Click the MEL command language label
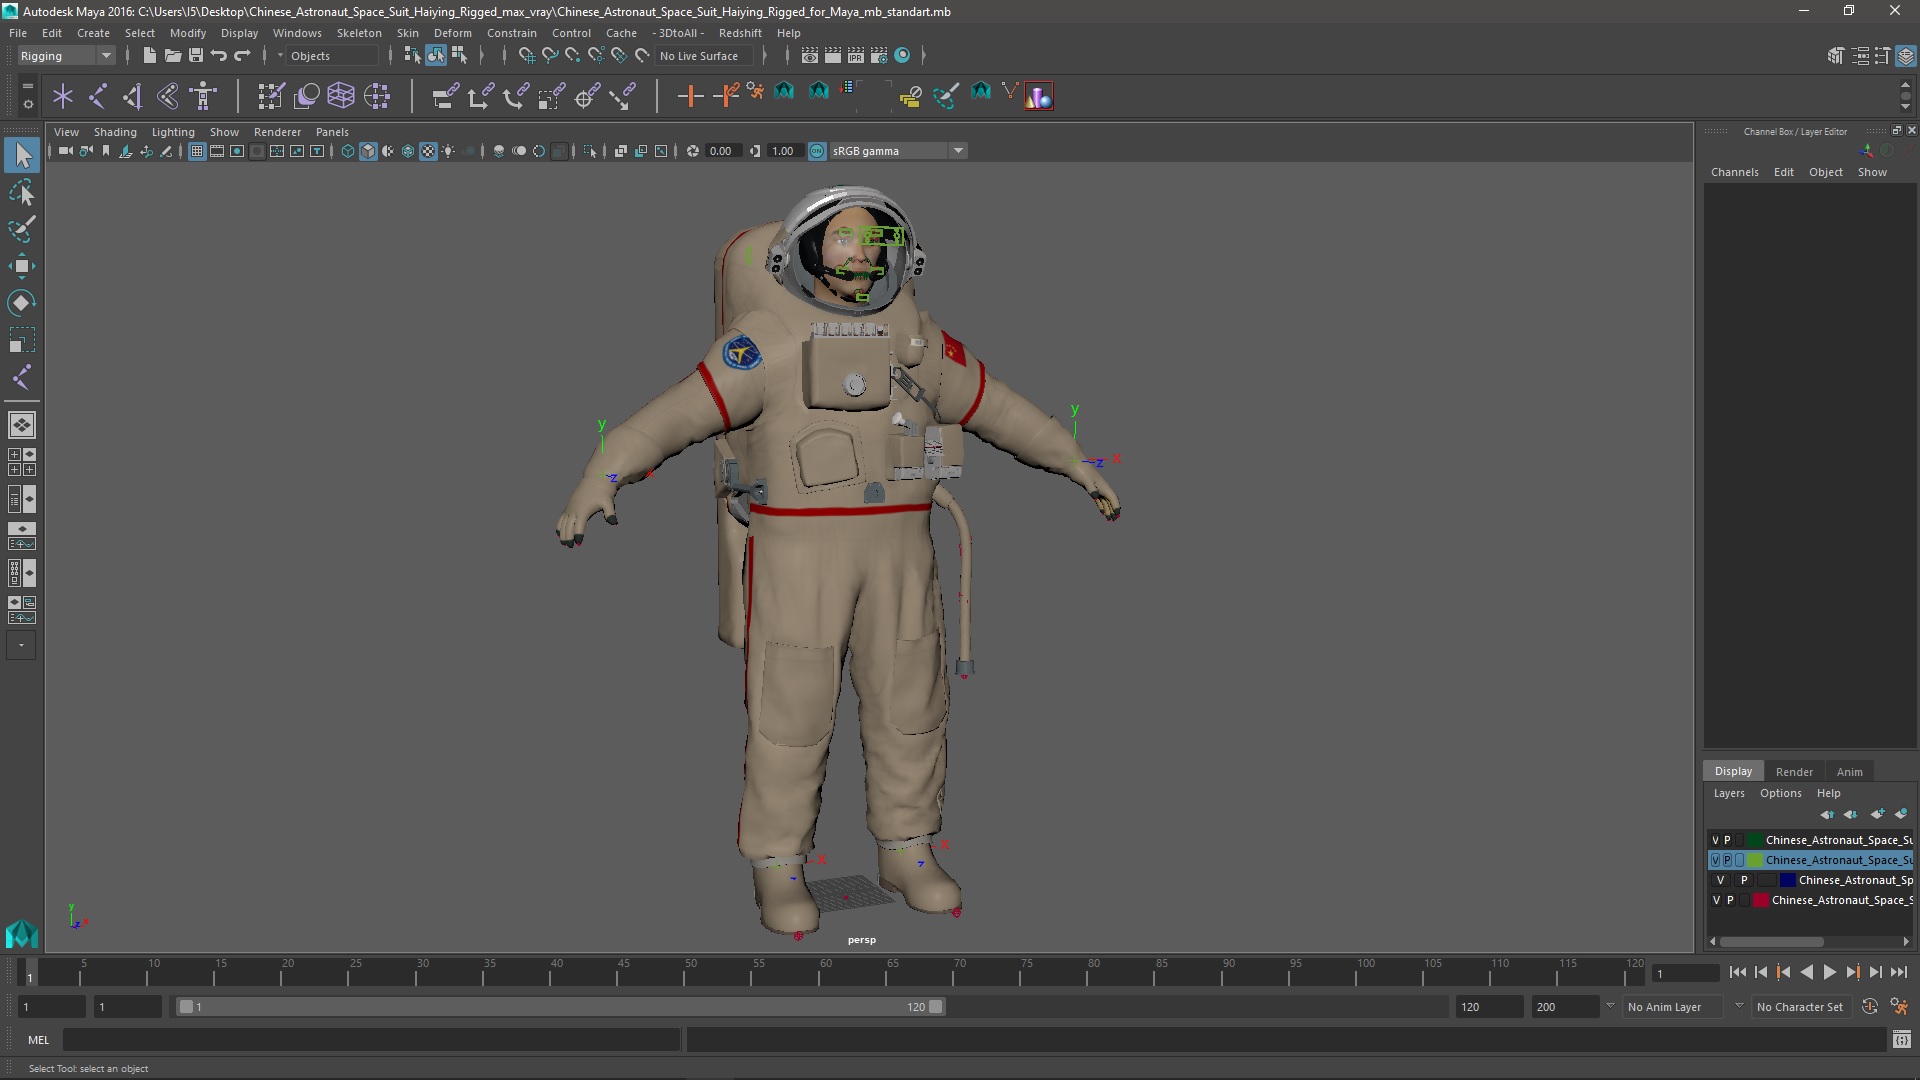Screen dimensions: 1920x1080 pyautogui.click(x=38, y=1040)
